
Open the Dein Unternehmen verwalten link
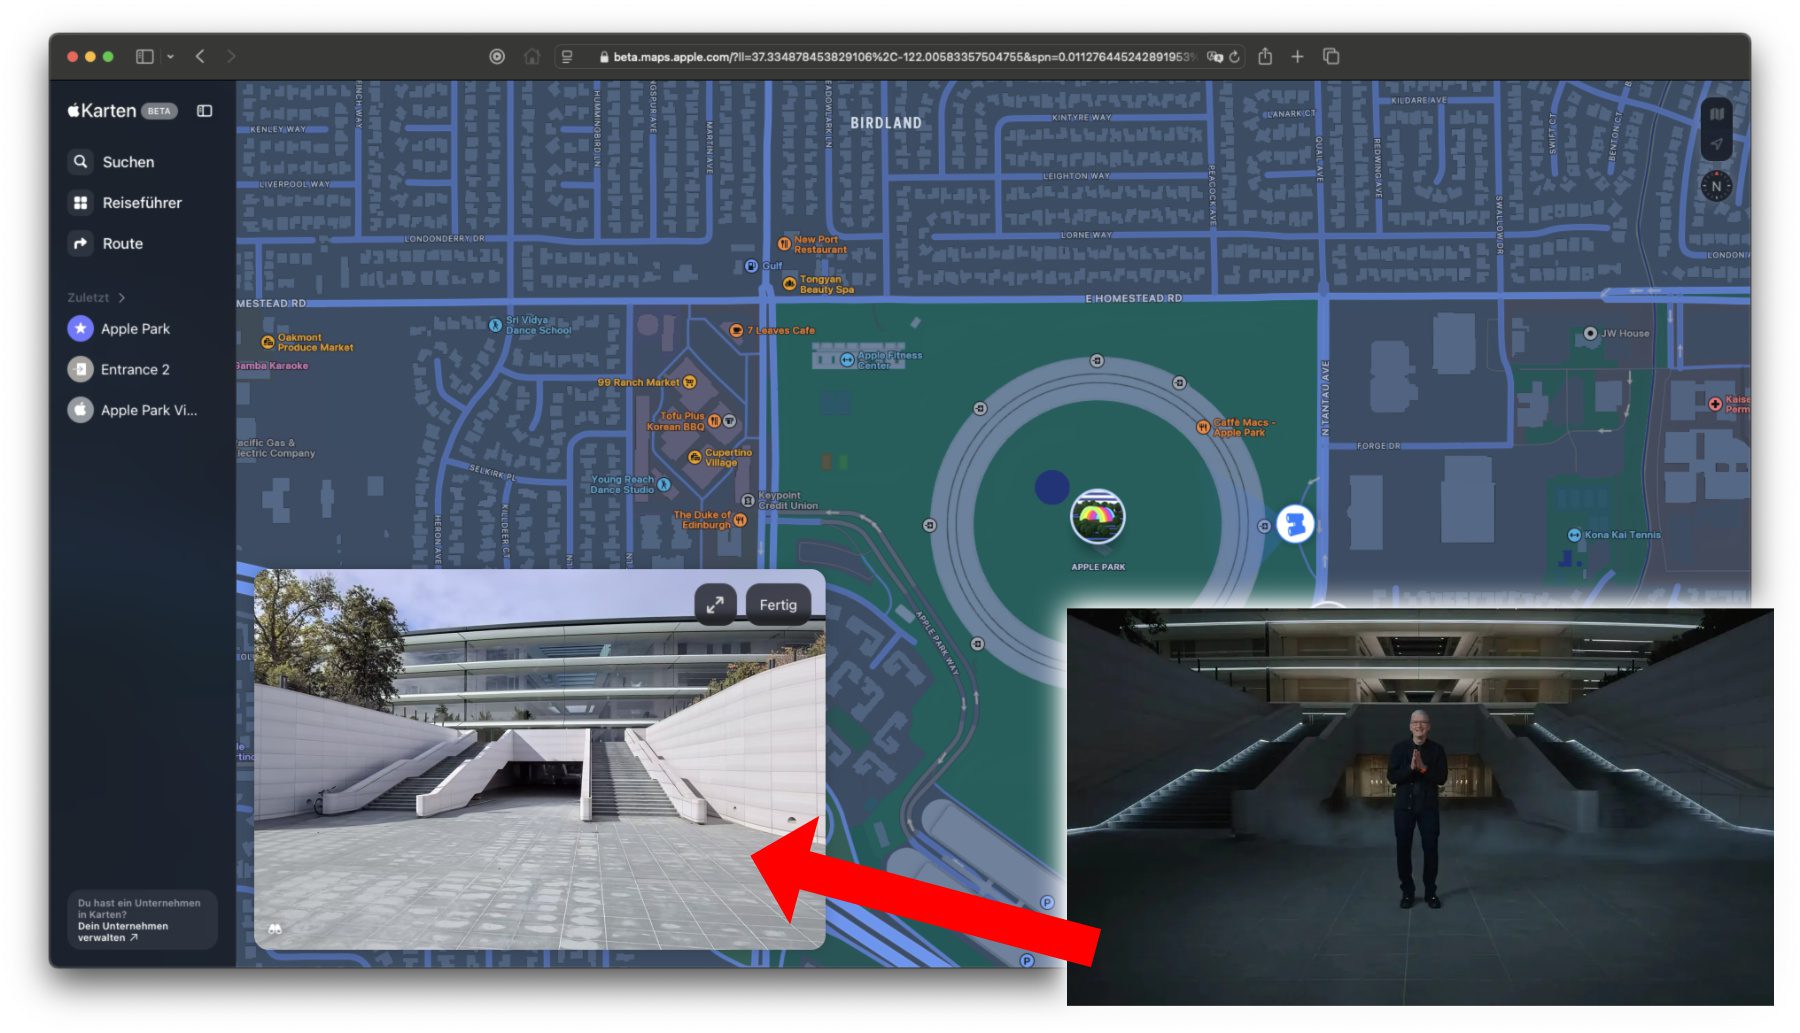122,932
